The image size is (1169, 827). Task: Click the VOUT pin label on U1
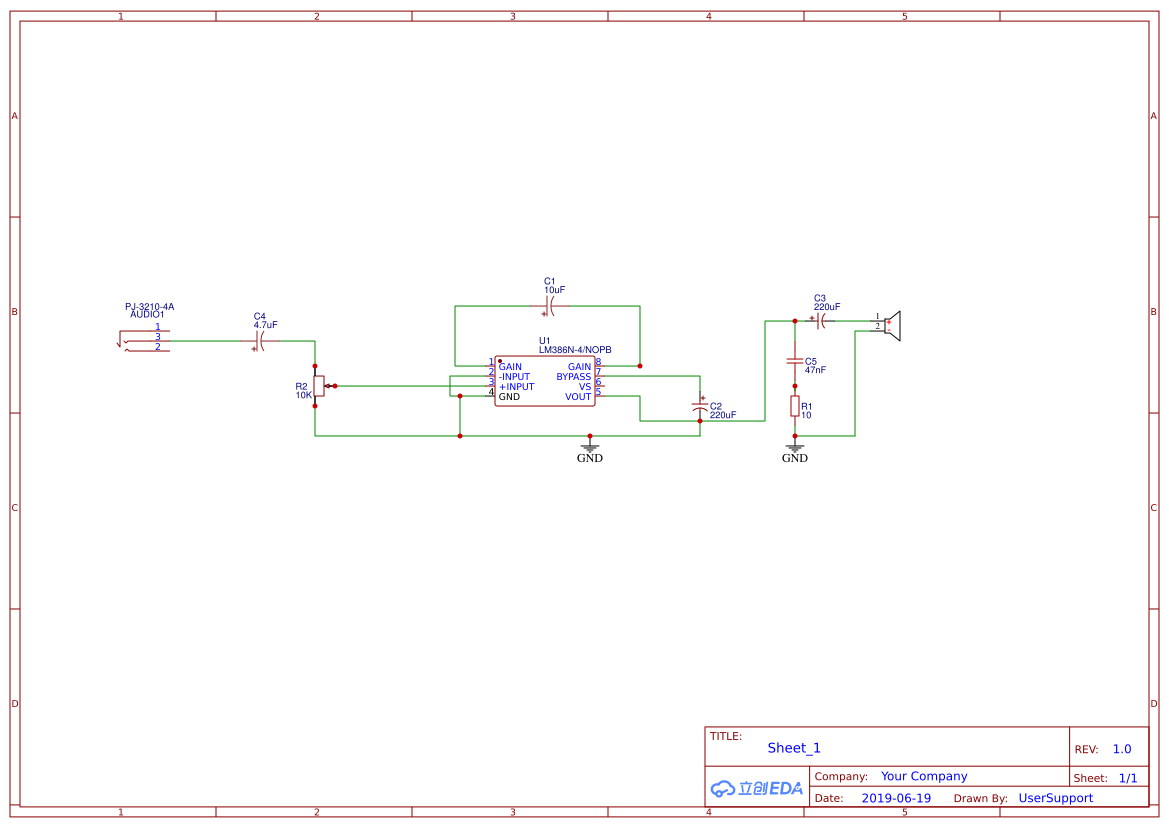pos(578,397)
